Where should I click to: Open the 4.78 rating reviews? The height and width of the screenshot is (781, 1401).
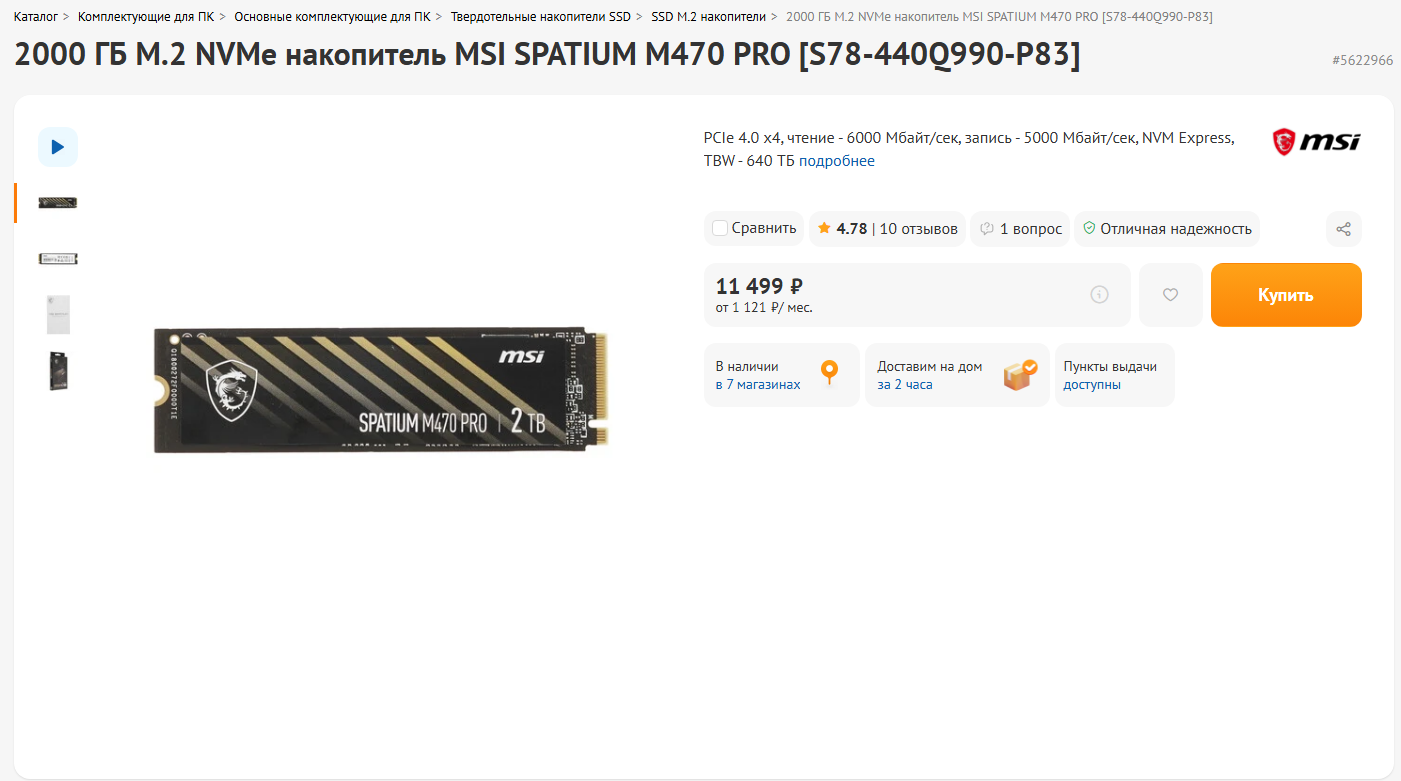[887, 229]
